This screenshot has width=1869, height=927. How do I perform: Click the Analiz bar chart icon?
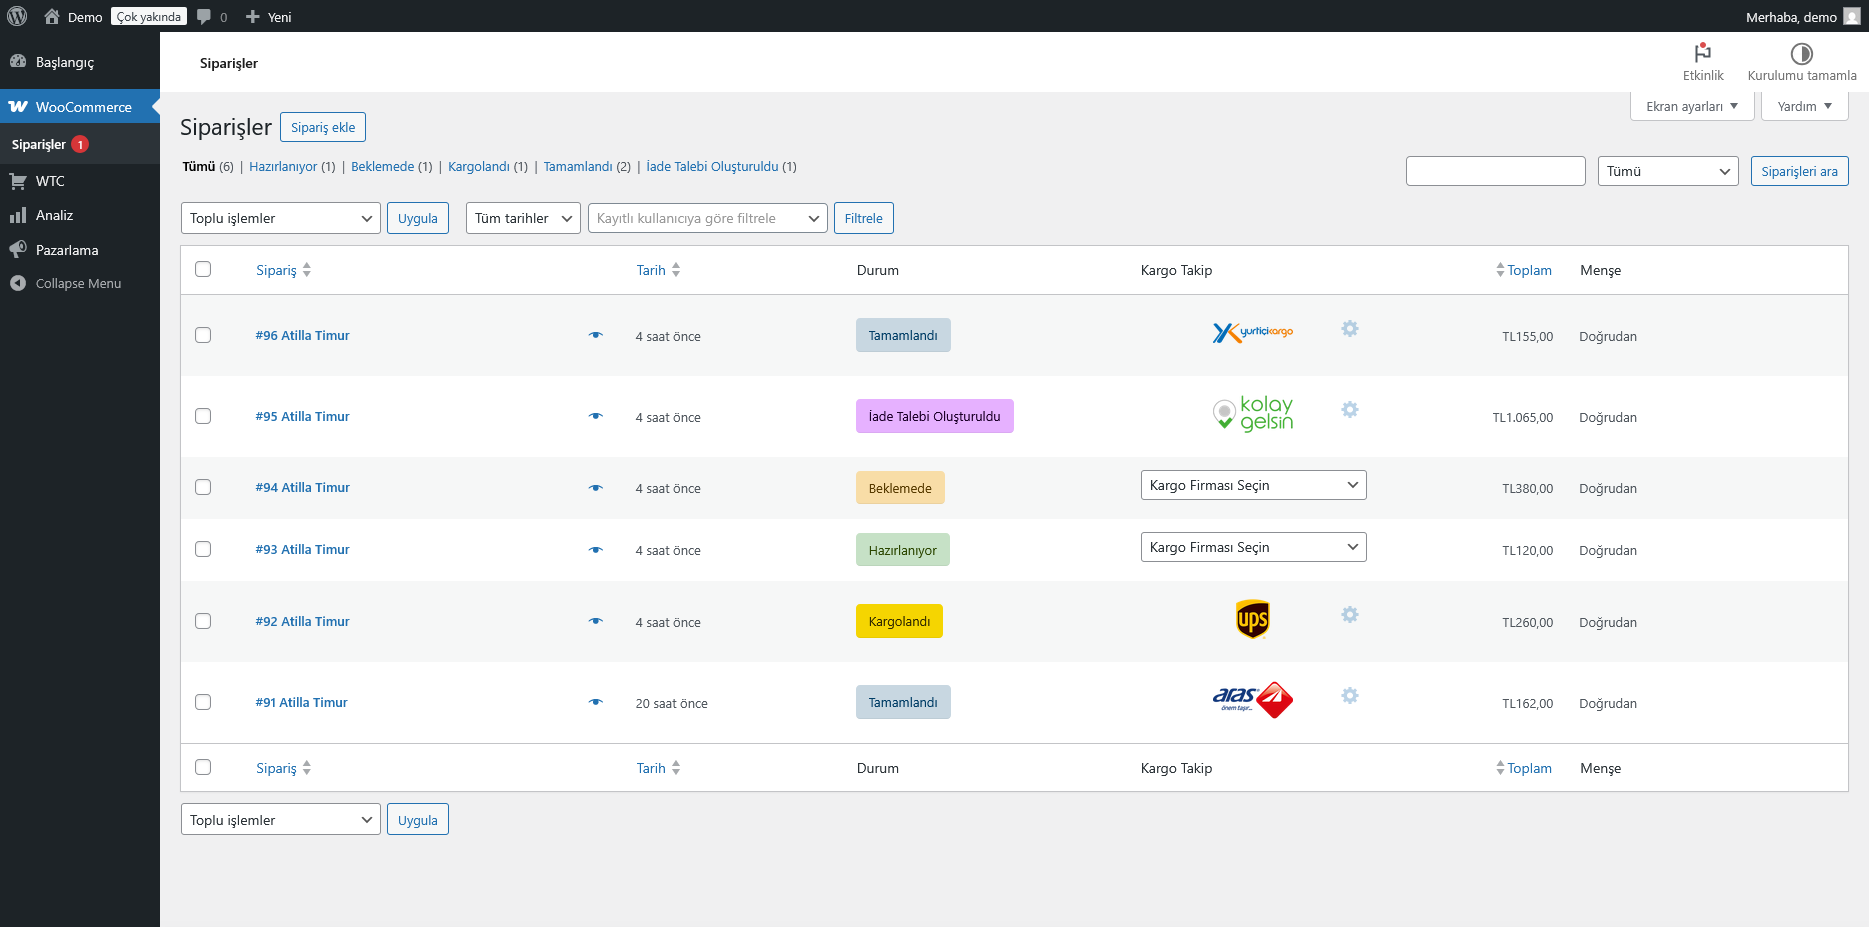18,215
